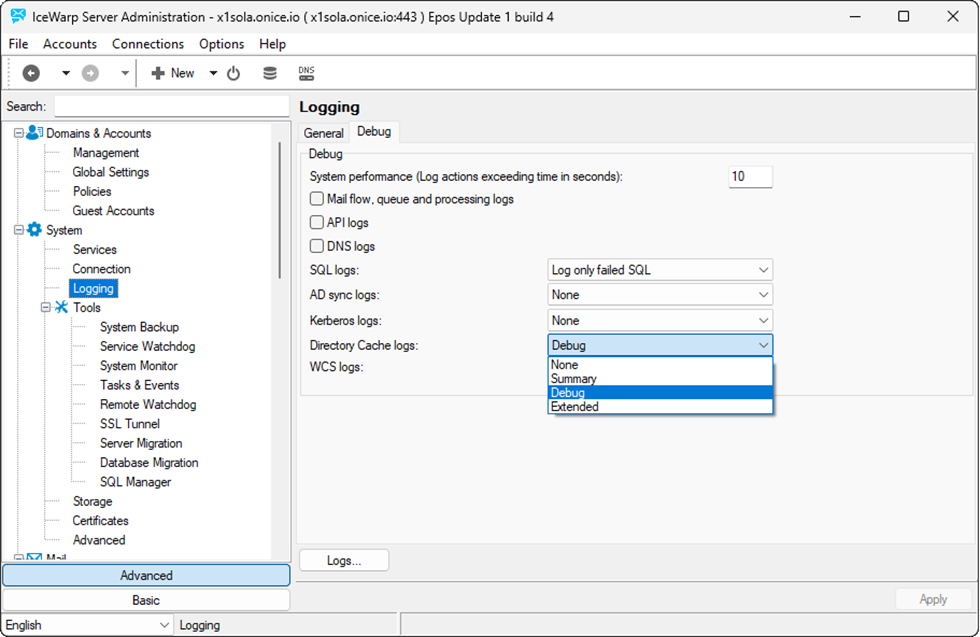This screenshot has height=637, width=980.
Task: Click the Tools wrench icon
Action: pos(61,307)
